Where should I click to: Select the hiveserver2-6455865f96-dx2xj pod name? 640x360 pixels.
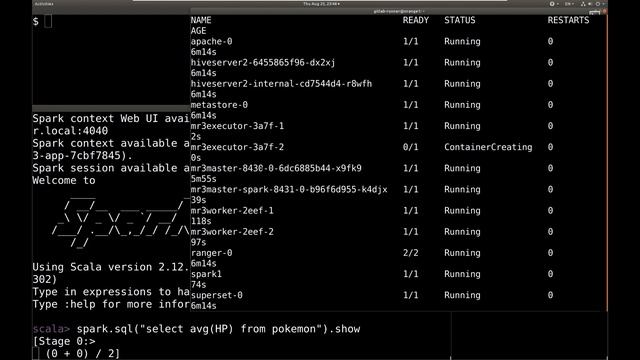[x=263, y=62]
